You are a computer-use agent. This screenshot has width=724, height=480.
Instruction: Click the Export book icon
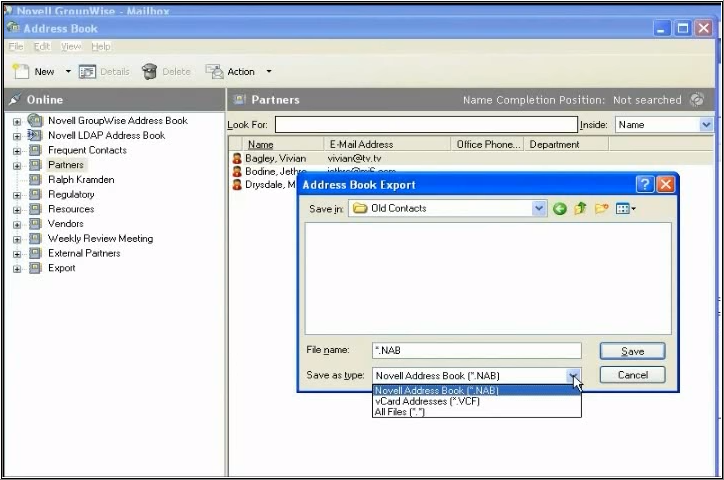pos(35,268)
